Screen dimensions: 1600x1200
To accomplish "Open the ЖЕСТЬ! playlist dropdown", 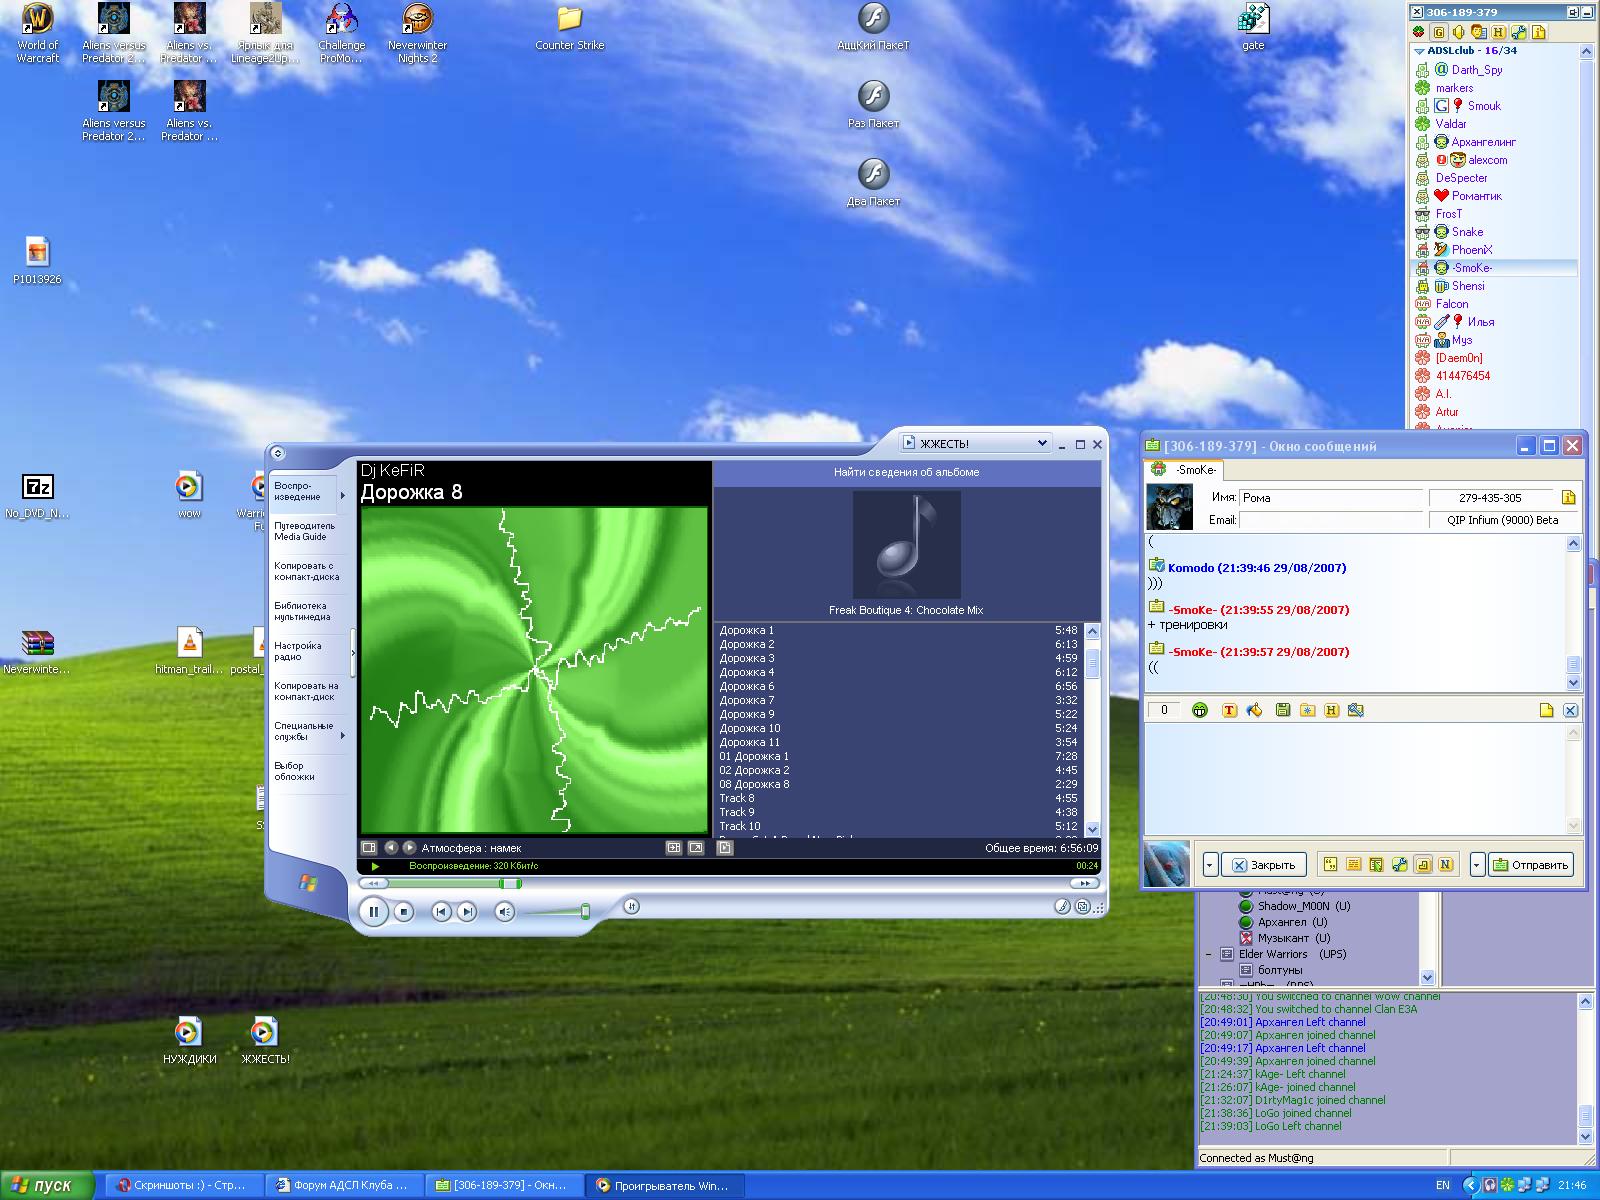I will point(1041,443).
